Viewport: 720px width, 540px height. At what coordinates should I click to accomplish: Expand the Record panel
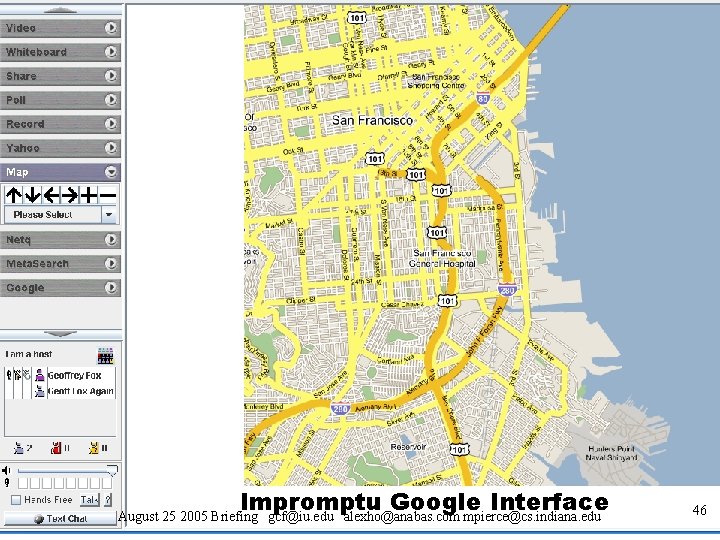[x=60, y=124]
